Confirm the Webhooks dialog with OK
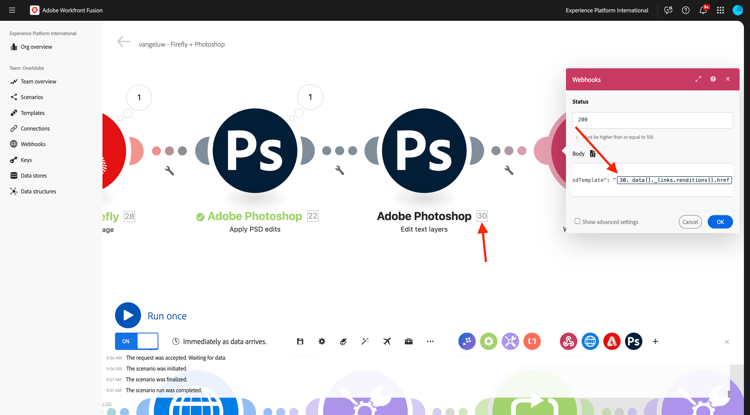750x415 pixels. click(x=720, y=222)
